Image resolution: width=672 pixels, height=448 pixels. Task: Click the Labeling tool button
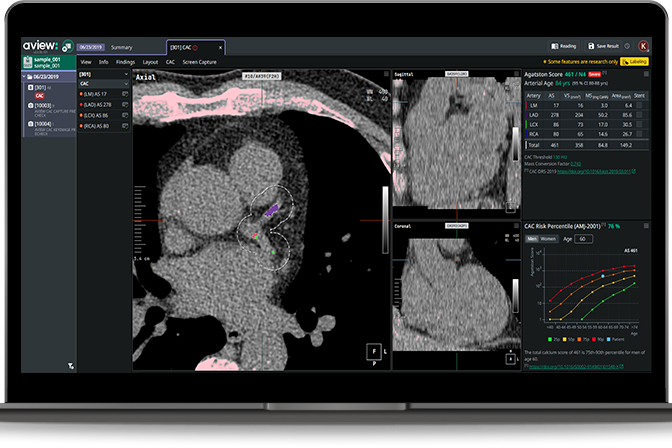(x=633, y=61)
